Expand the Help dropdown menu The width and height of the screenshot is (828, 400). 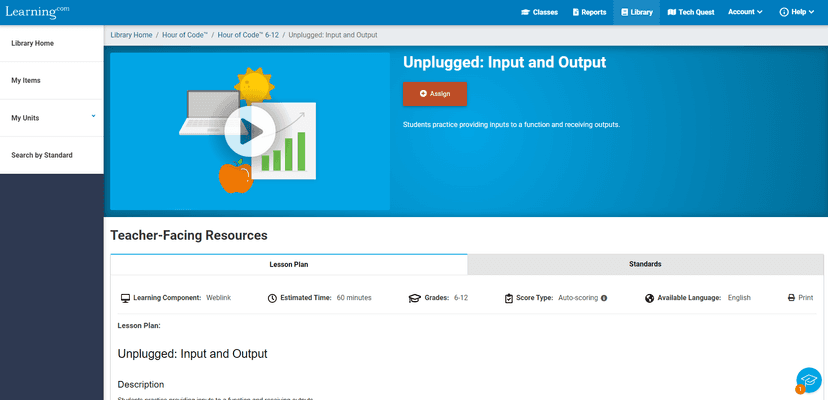pyautogui.click(x=797, y=12)
